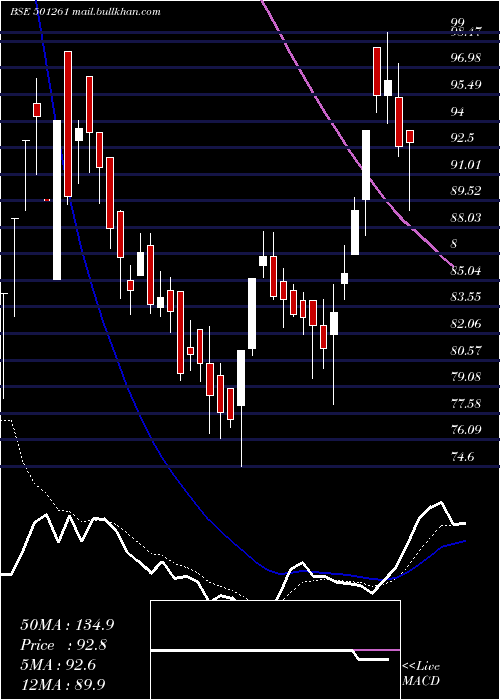Click the 85.04 price axis label

click(466, 271)
